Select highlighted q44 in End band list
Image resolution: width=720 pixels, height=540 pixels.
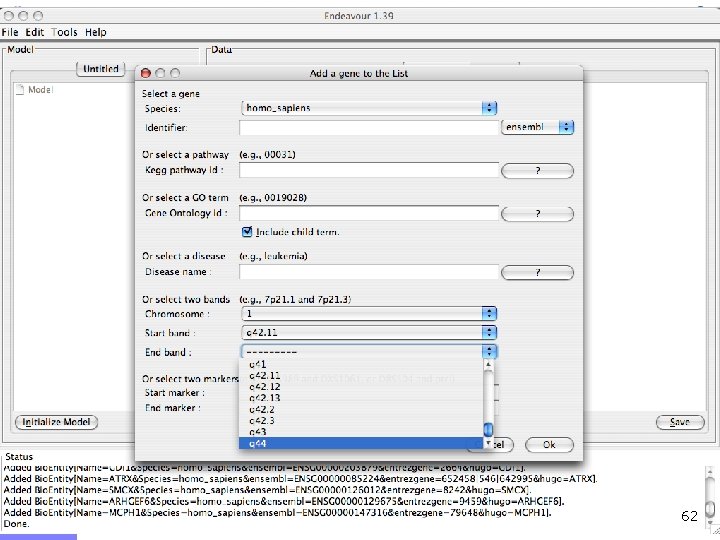361,443
